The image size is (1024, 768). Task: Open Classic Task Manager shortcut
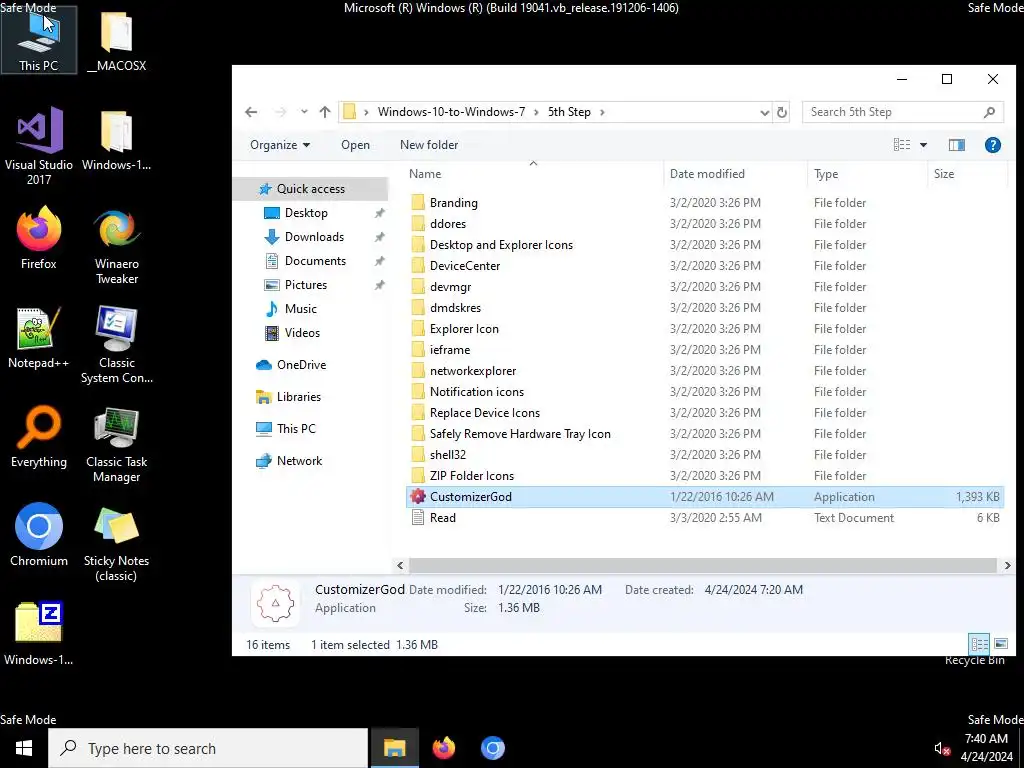[x=117, y=443]
